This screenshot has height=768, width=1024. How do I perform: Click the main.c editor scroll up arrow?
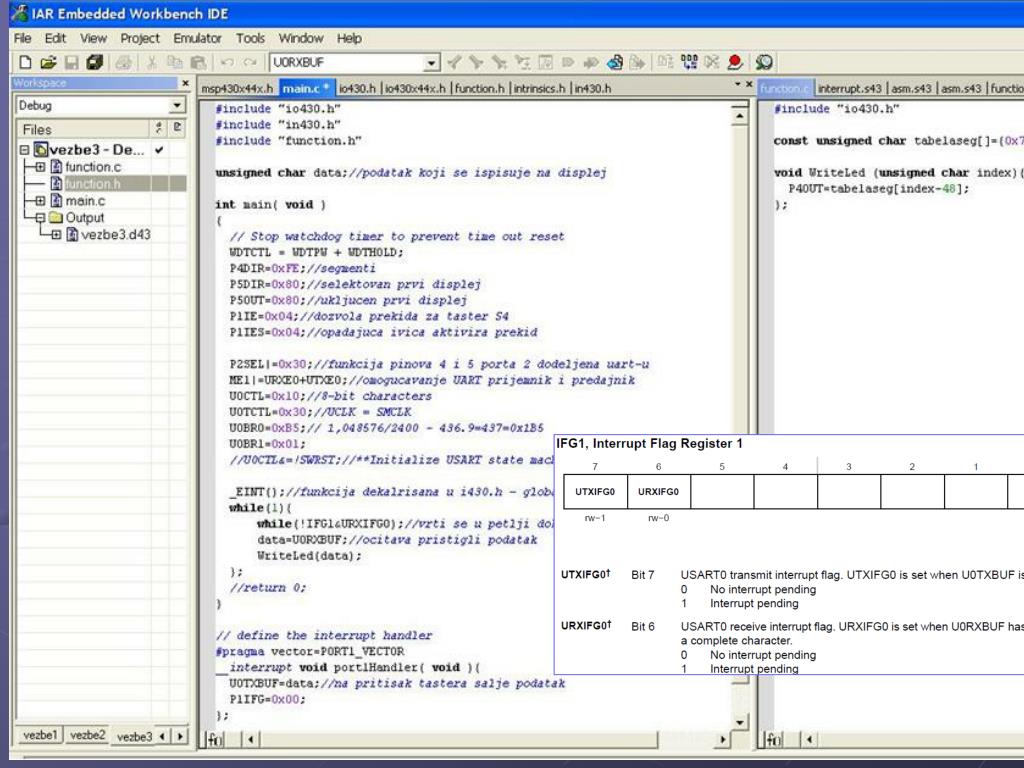(739, 117)
